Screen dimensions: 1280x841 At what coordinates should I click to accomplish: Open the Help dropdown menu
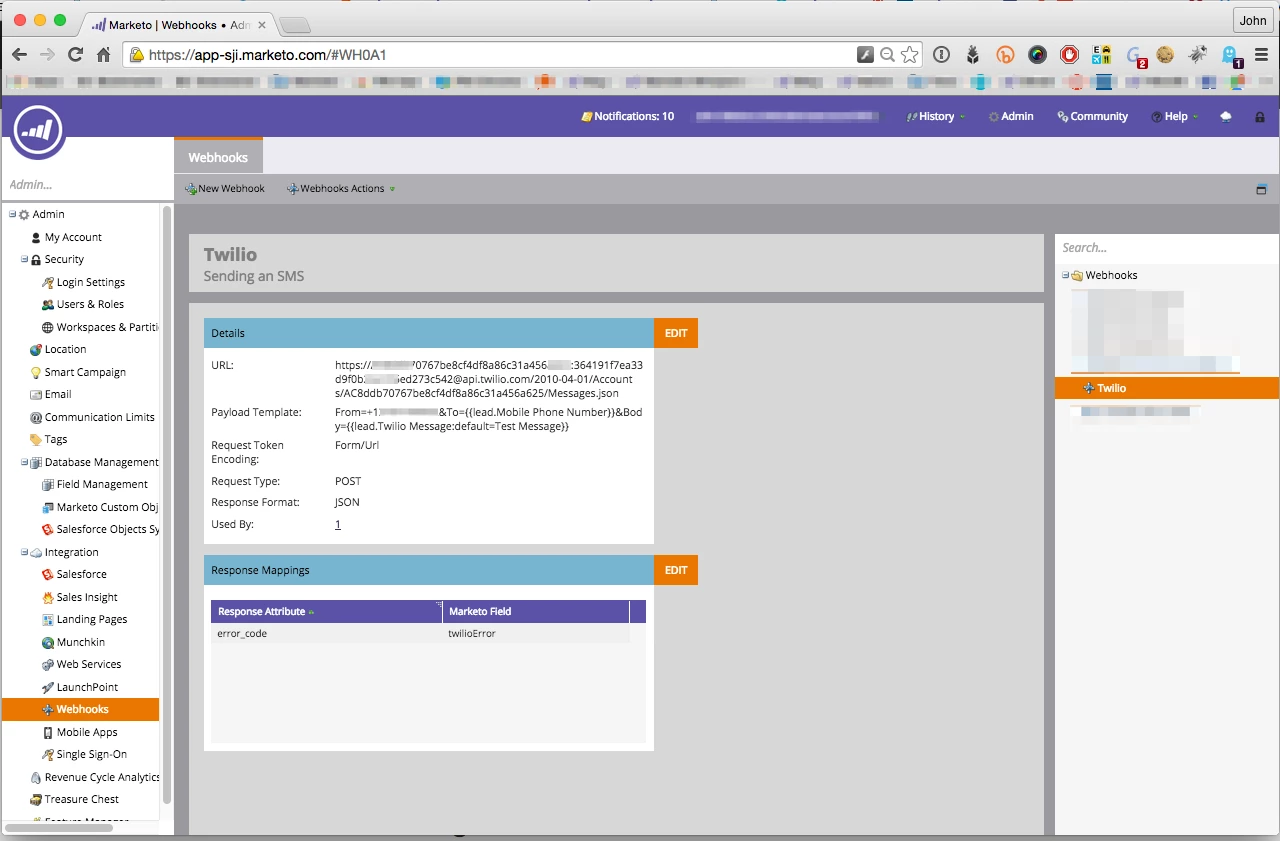(1175, 116)
